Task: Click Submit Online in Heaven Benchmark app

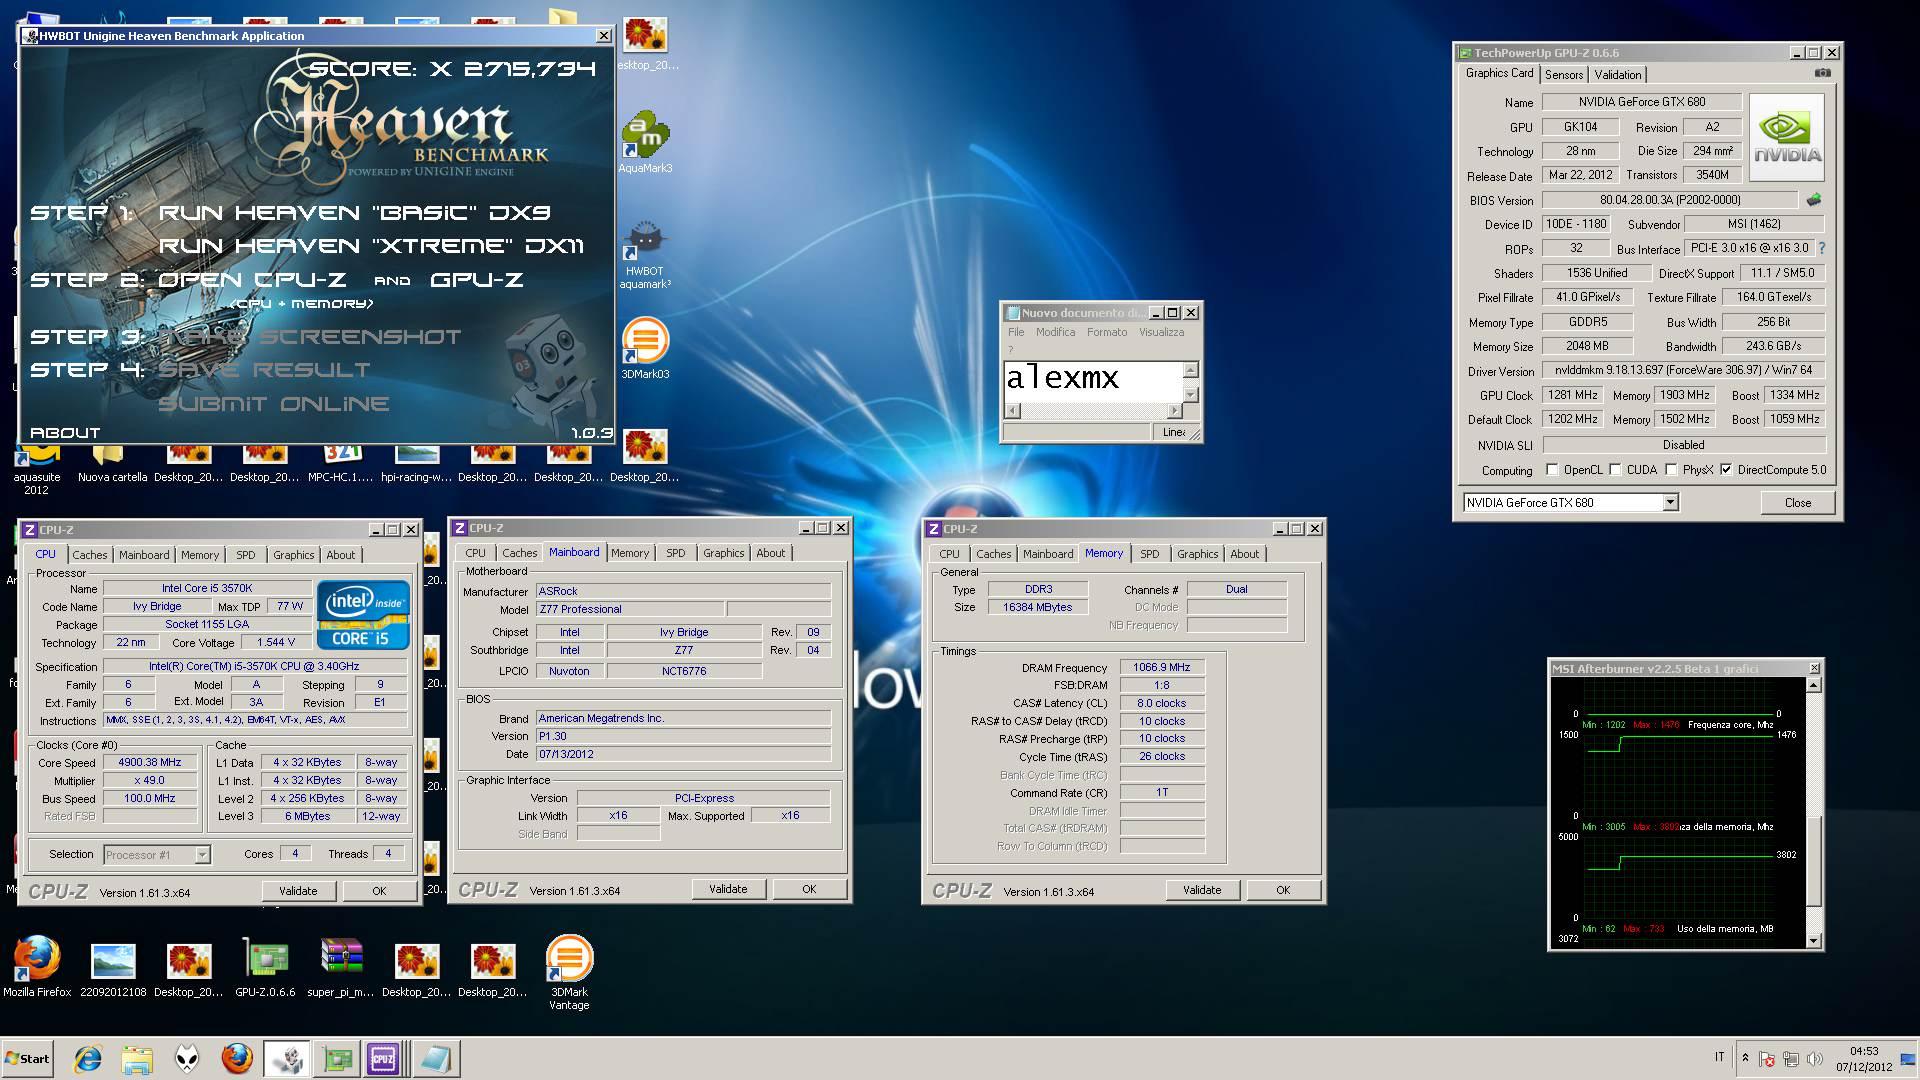Action: (x=273, y=404)
